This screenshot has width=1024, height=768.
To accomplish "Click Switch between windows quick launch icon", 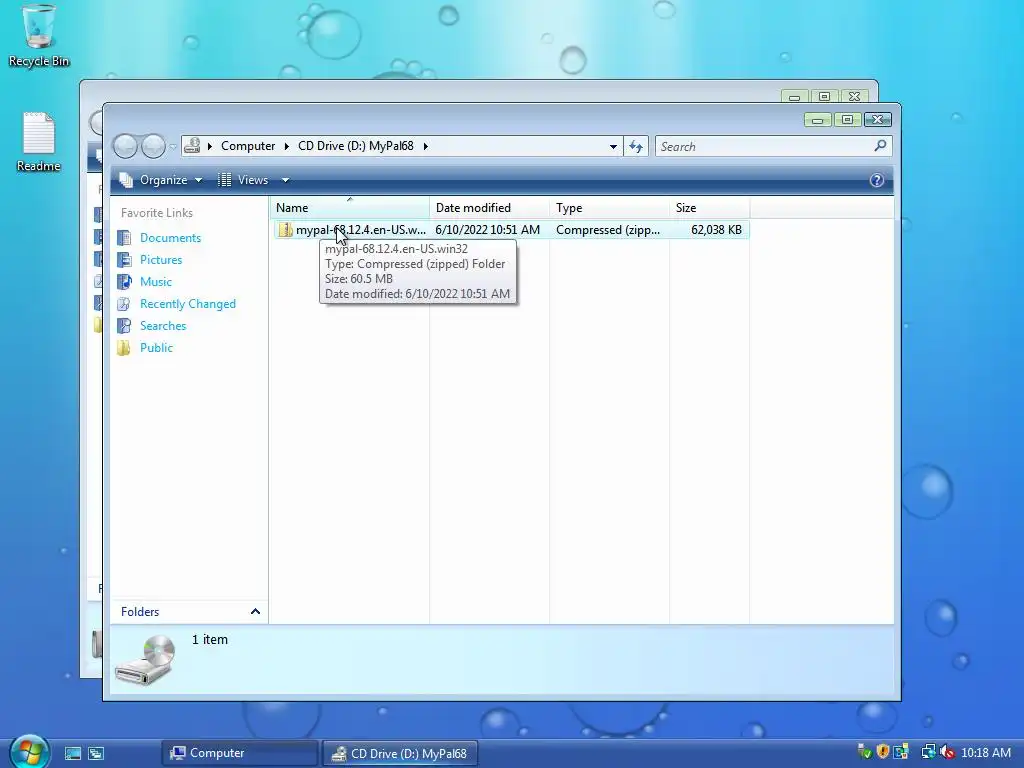I will pos(96,754).
